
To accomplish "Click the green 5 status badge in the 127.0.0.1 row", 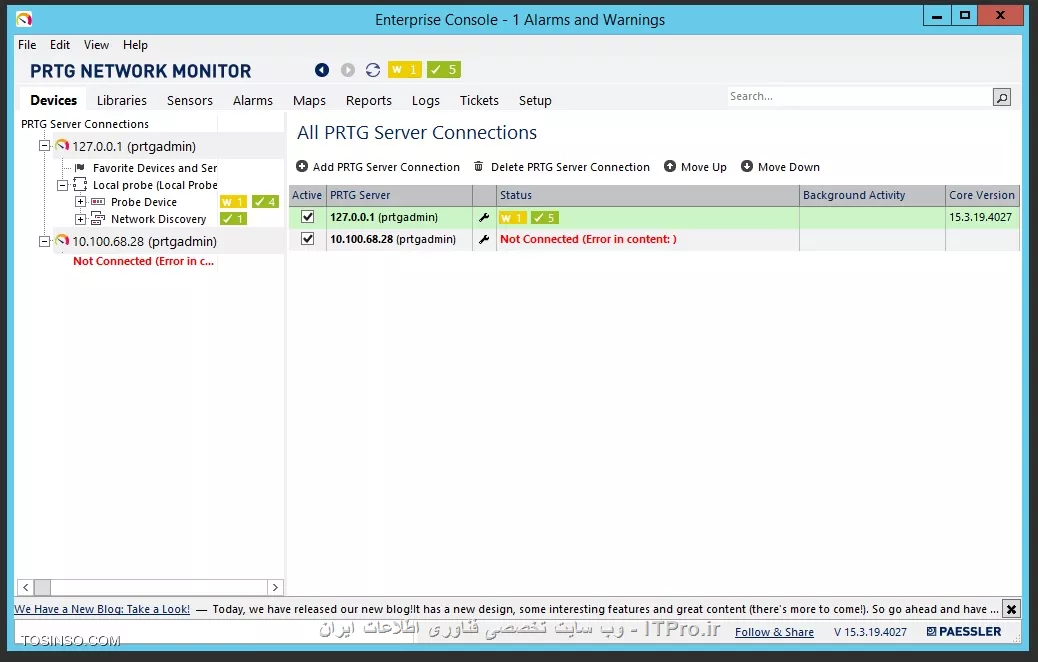I will 545,218.
